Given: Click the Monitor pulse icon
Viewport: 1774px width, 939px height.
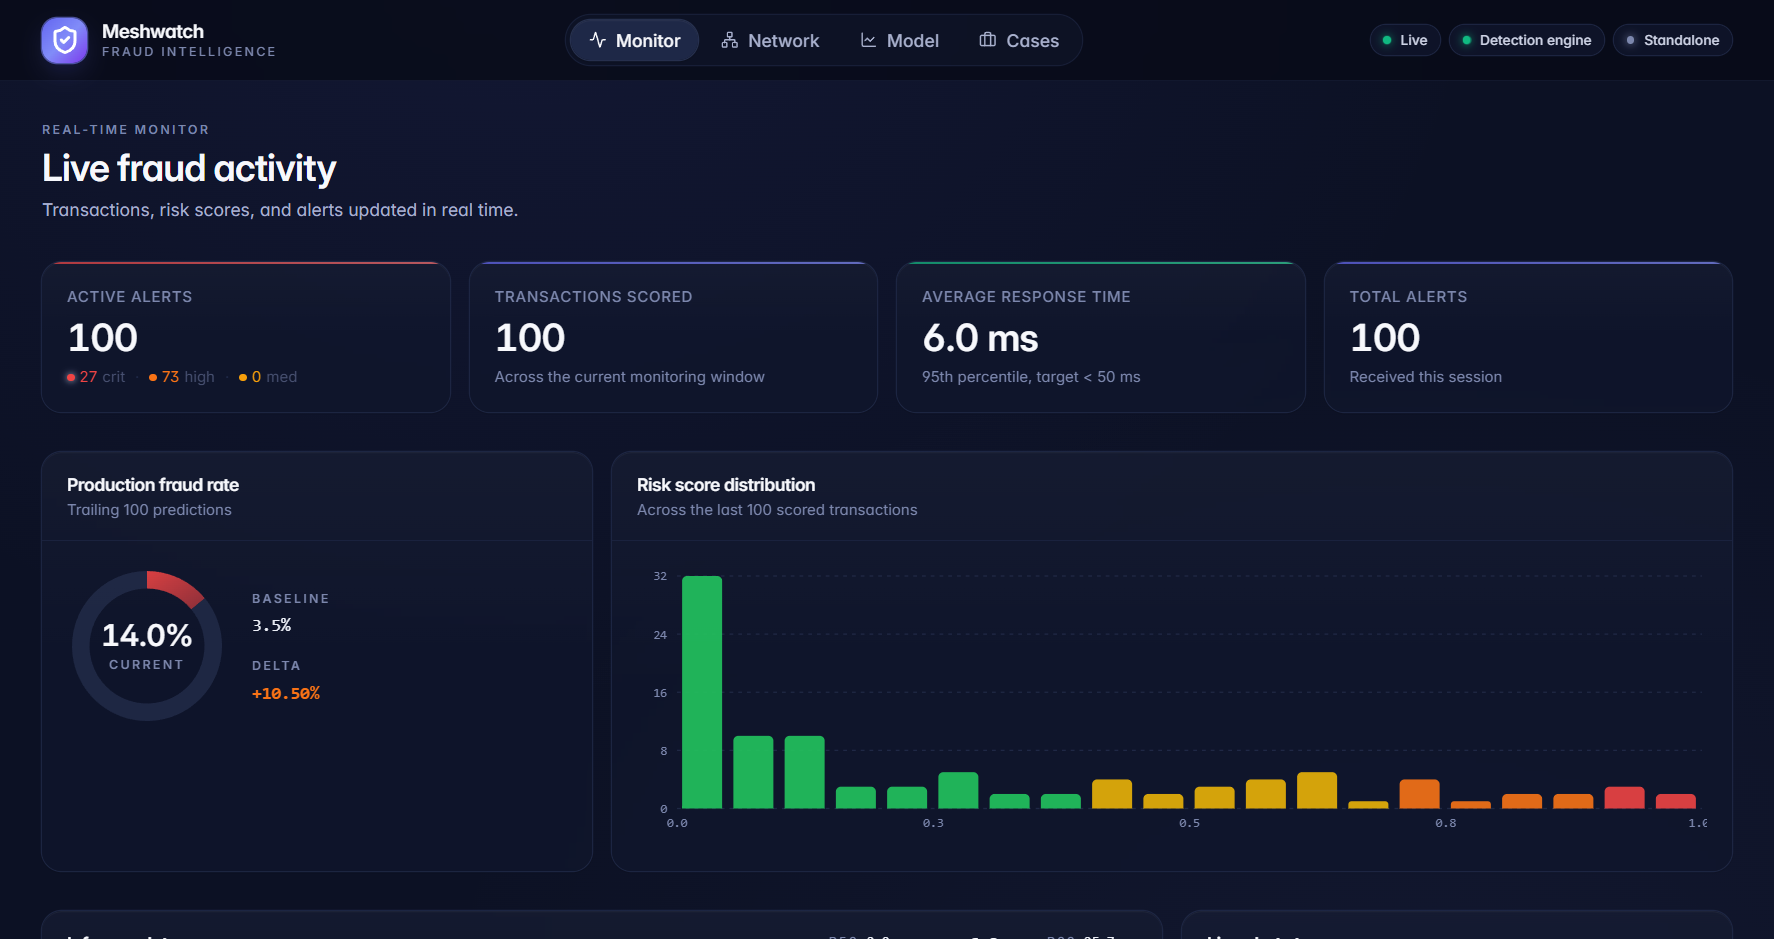Looking at the screenshot, I should (598, 40).
